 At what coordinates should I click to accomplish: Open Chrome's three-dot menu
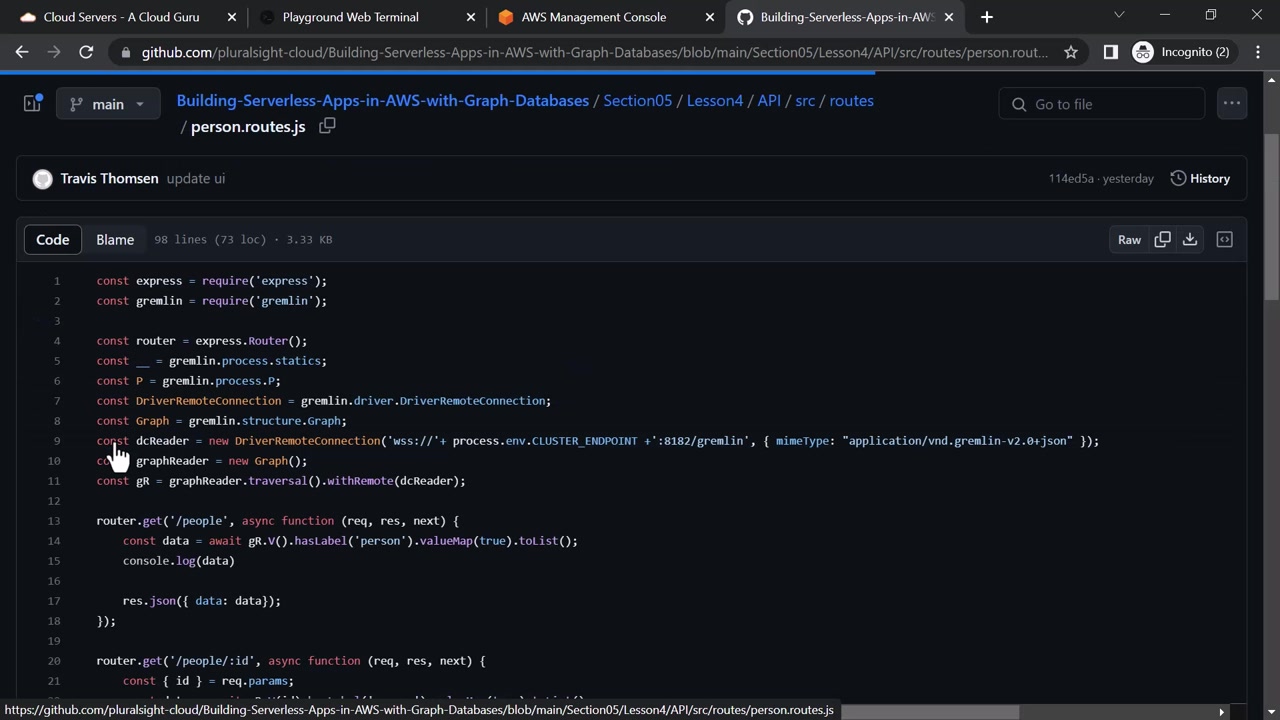click(1258, 52)
